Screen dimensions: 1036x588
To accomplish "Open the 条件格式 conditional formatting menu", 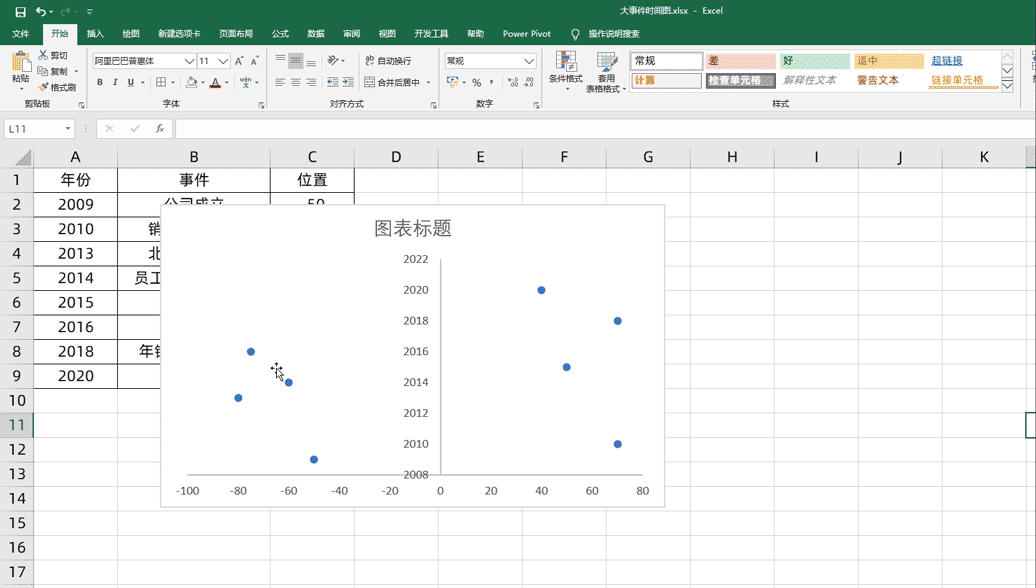I will (566, 71).
